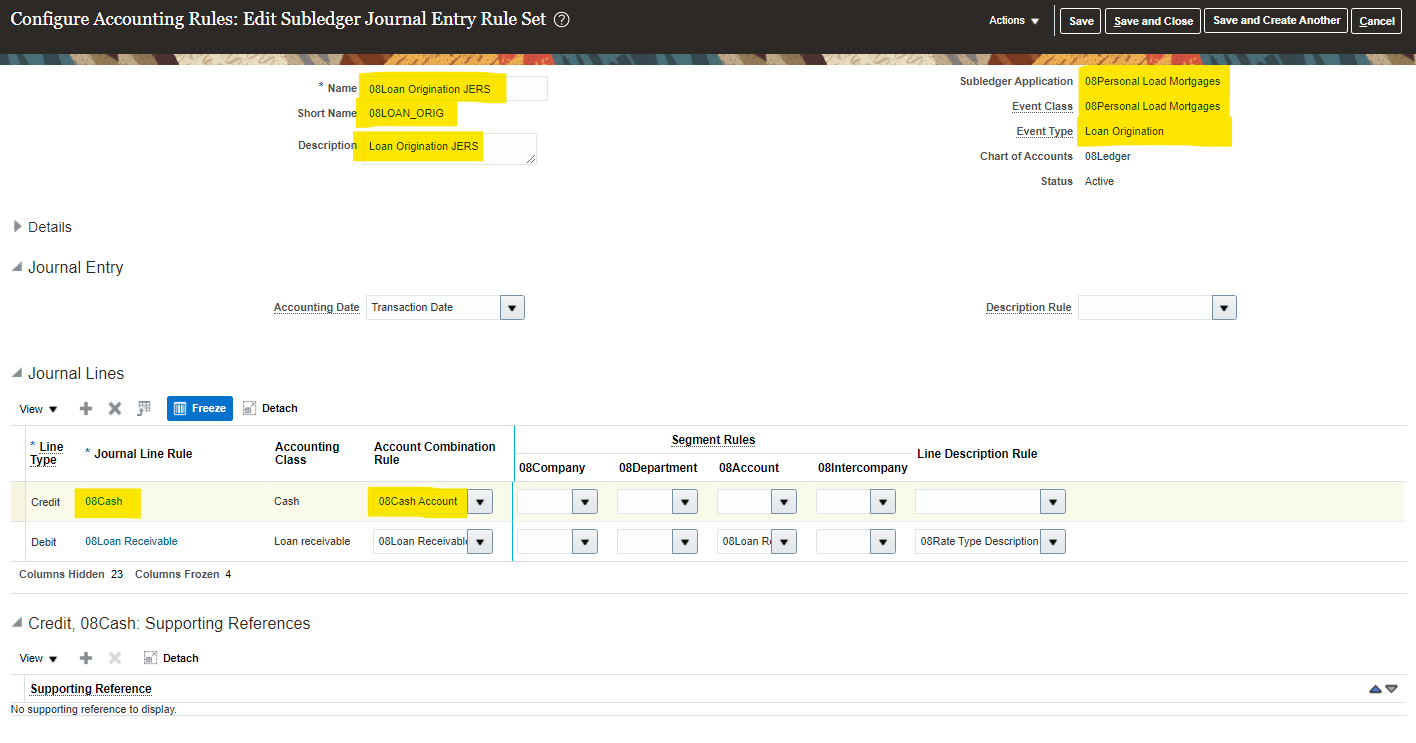This screenshot has width=1416, height=743.
Task: Collapse the Journal Entry section
Action: pyautogui.click(x=17, y=268)
